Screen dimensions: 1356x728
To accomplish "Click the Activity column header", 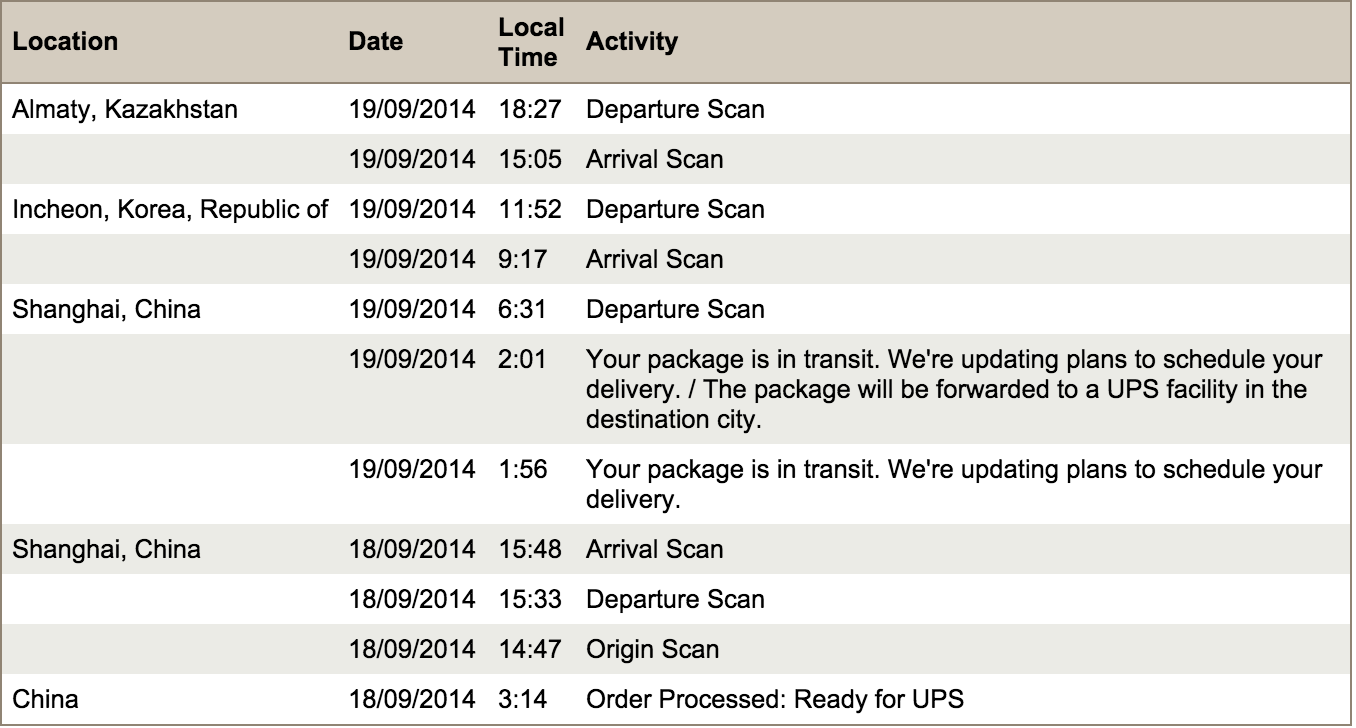I will click(x=631, y=42).
